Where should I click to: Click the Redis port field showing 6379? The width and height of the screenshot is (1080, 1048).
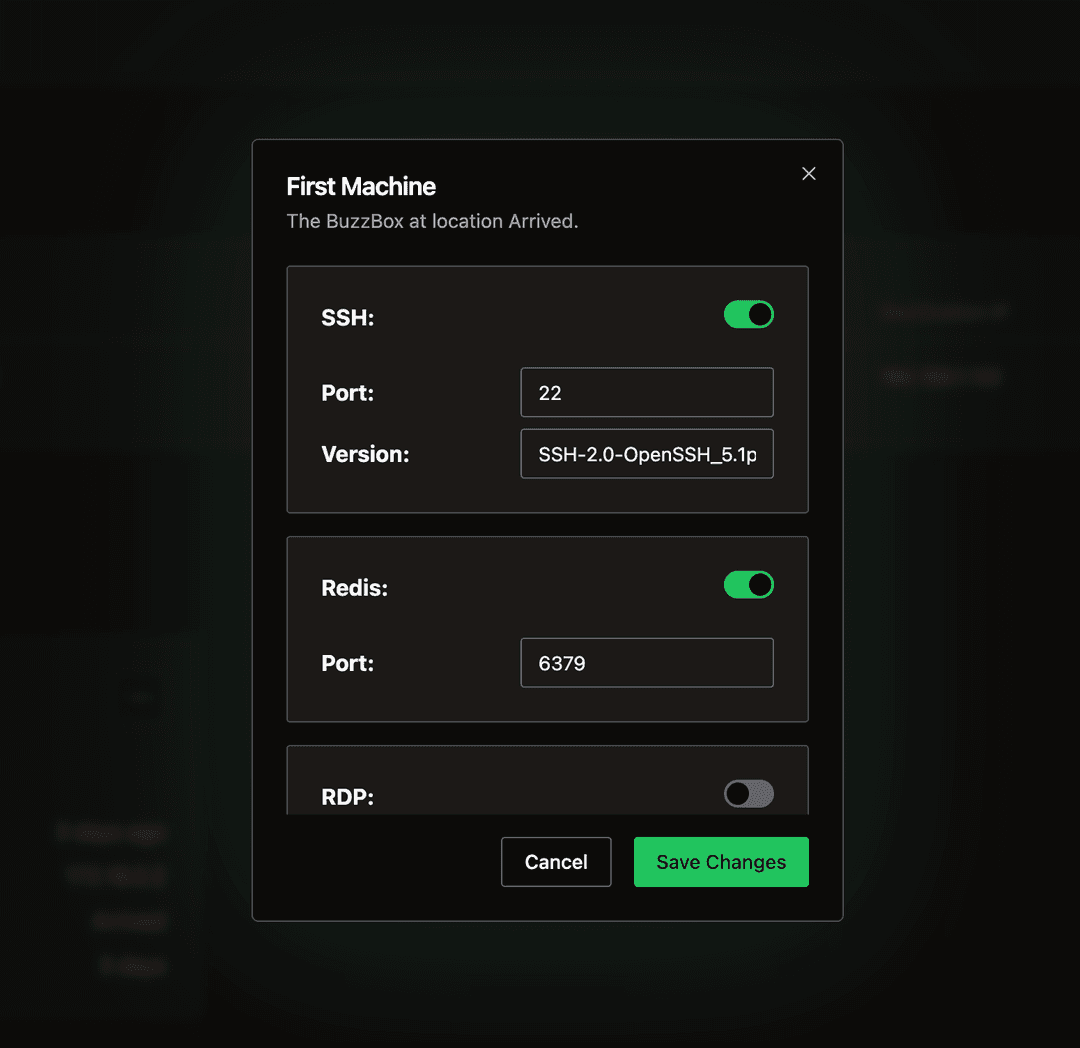[x=646, y=663]
